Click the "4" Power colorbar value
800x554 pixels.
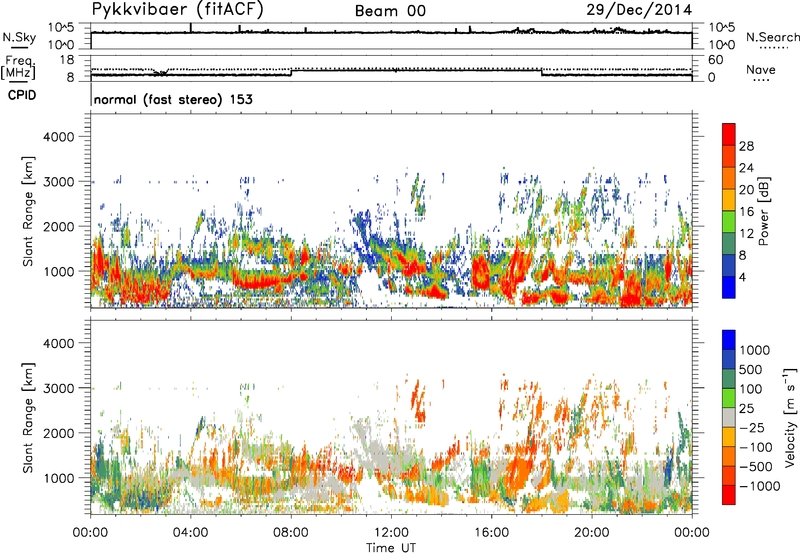point(742,277)
